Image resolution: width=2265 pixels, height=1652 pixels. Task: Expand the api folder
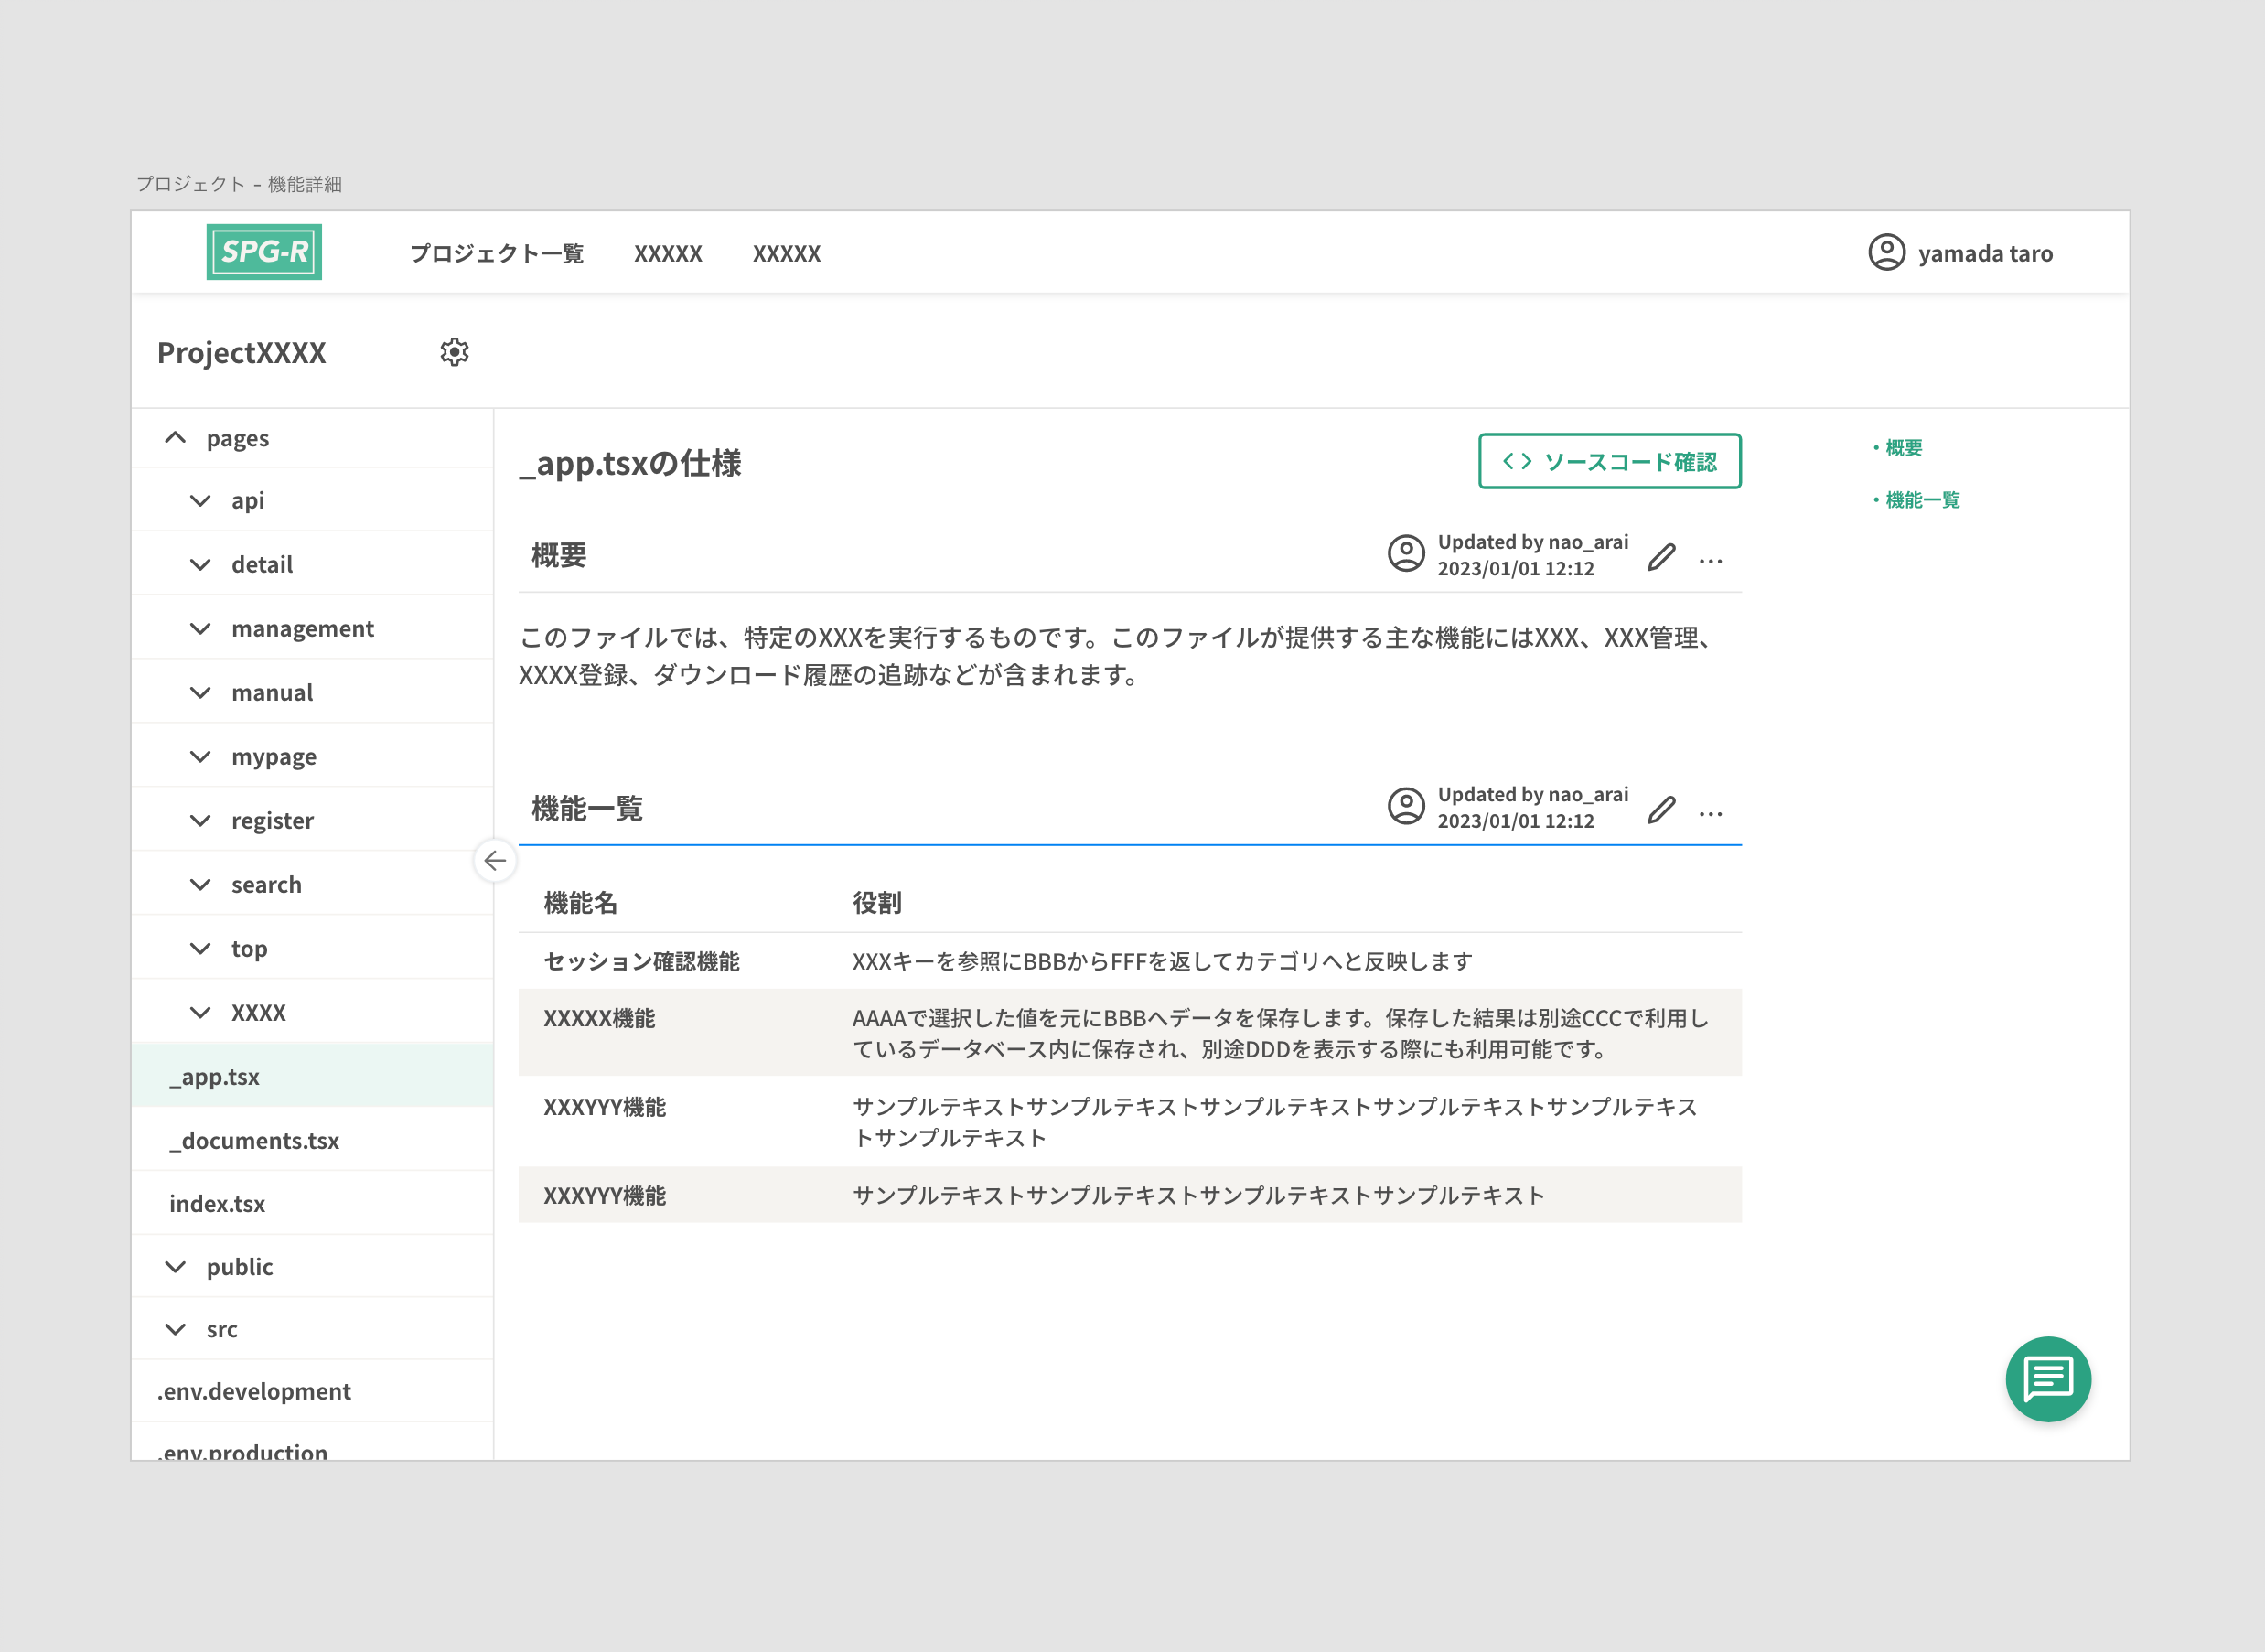(200, 501)
